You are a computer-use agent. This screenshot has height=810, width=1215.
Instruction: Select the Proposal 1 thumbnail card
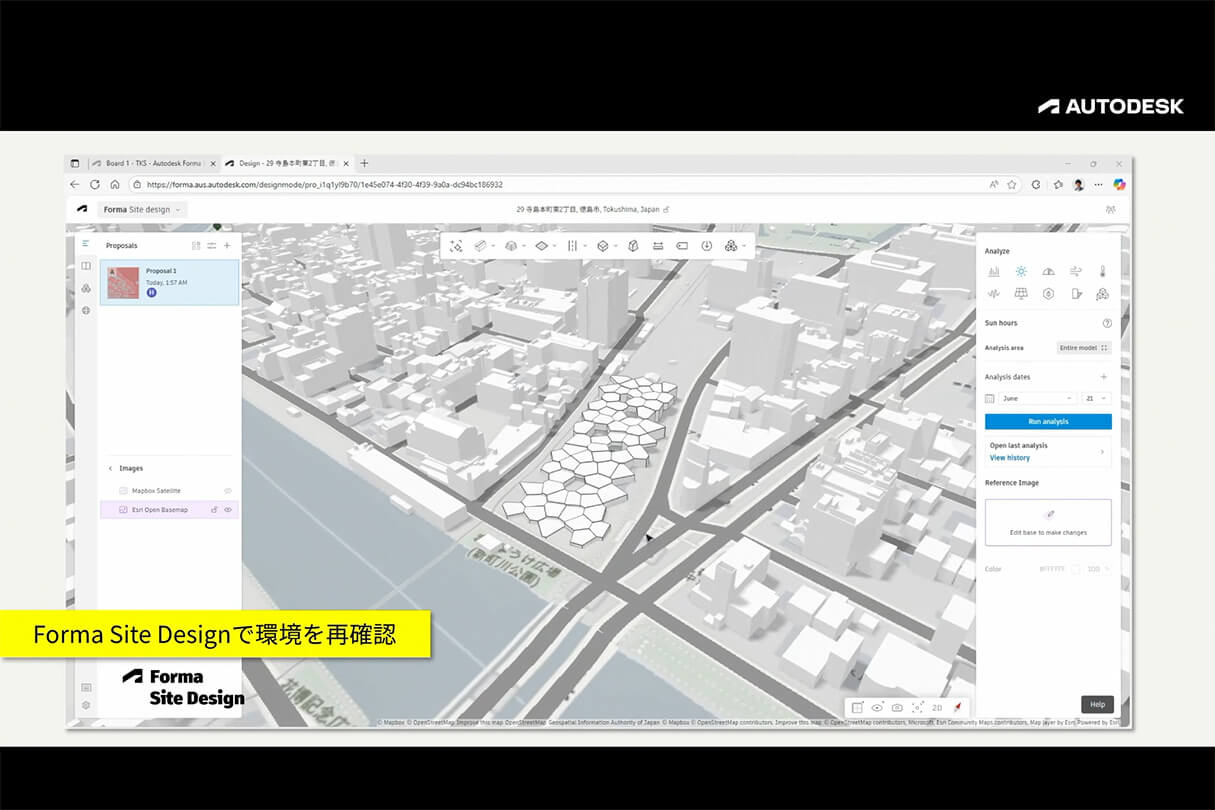169,282
